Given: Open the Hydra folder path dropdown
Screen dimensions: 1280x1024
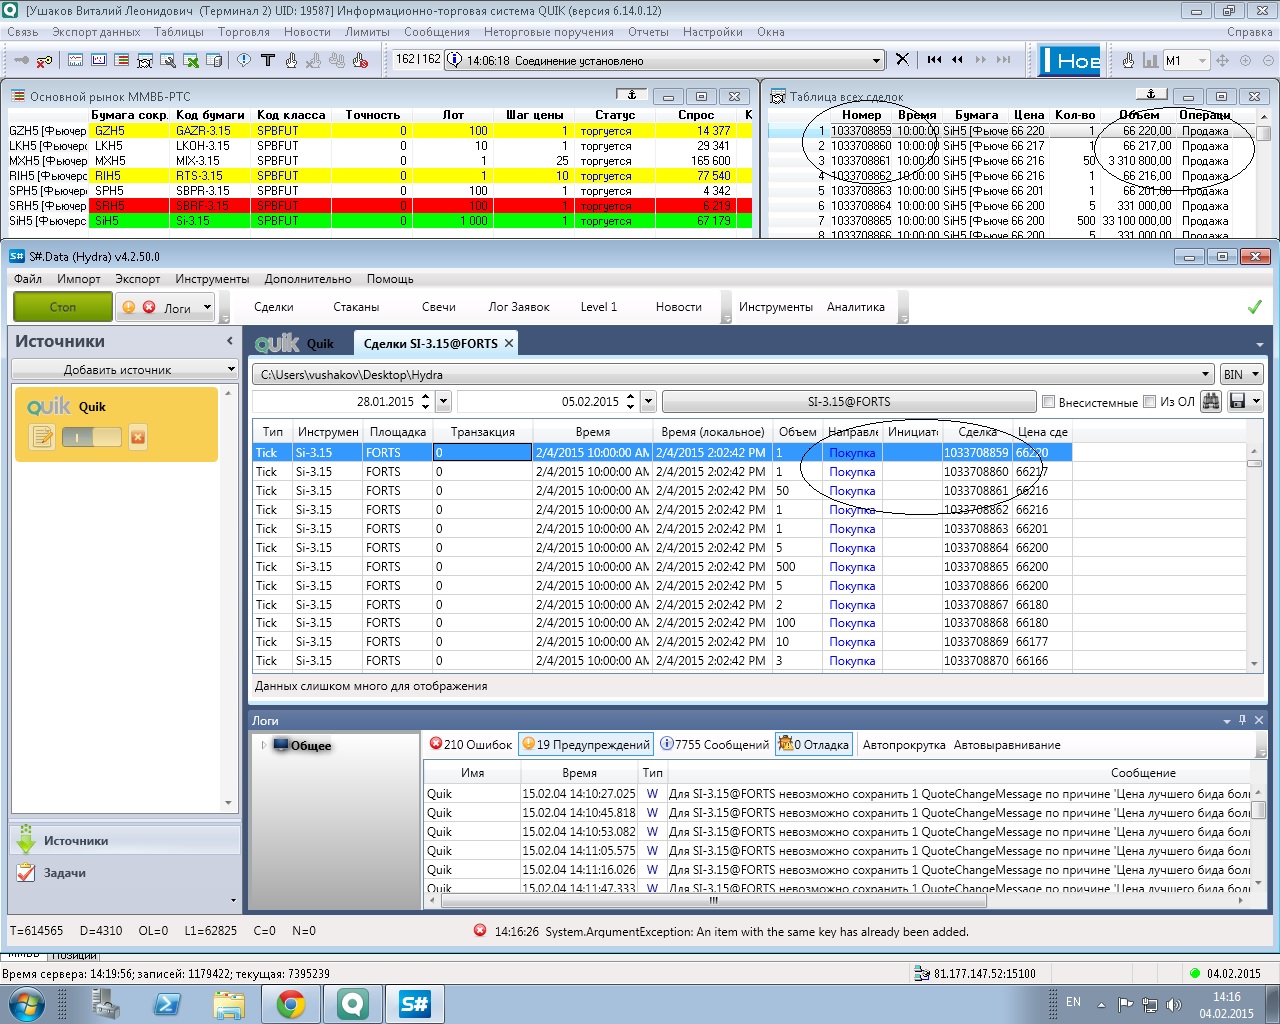Looking at the screenshot, I should tap(1206, 374).
